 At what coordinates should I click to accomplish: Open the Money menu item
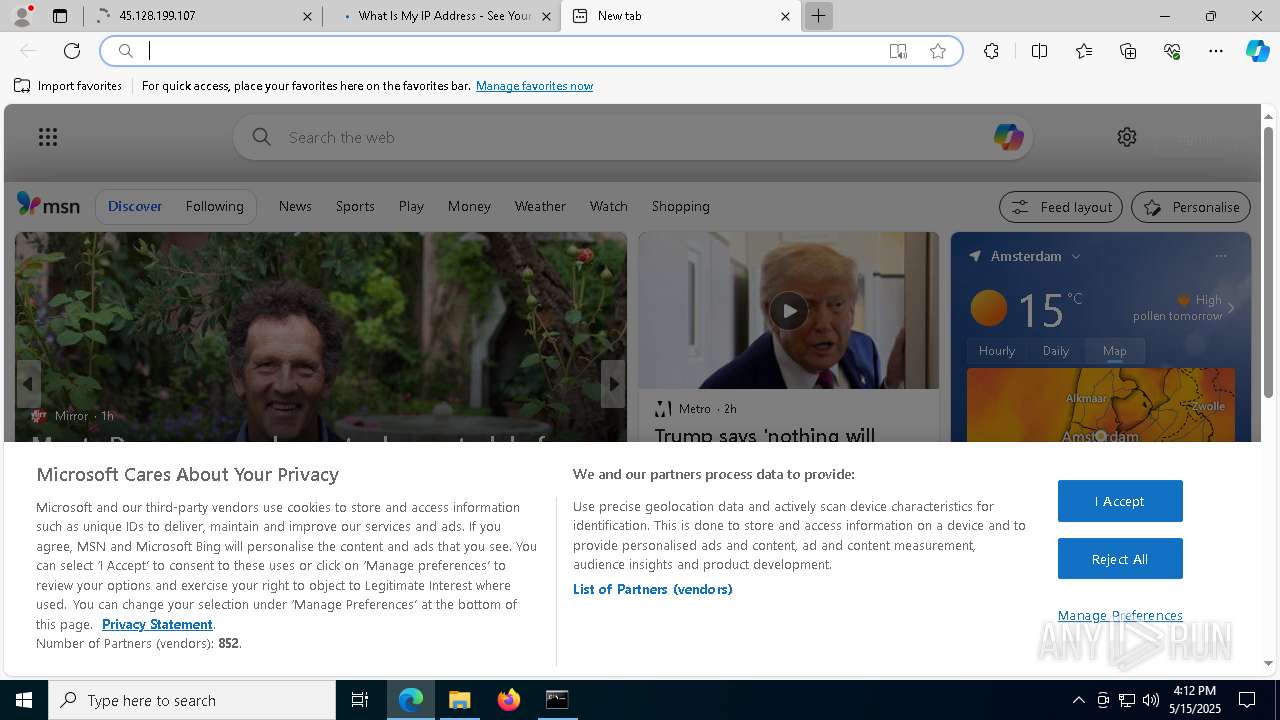click(469, 206)
